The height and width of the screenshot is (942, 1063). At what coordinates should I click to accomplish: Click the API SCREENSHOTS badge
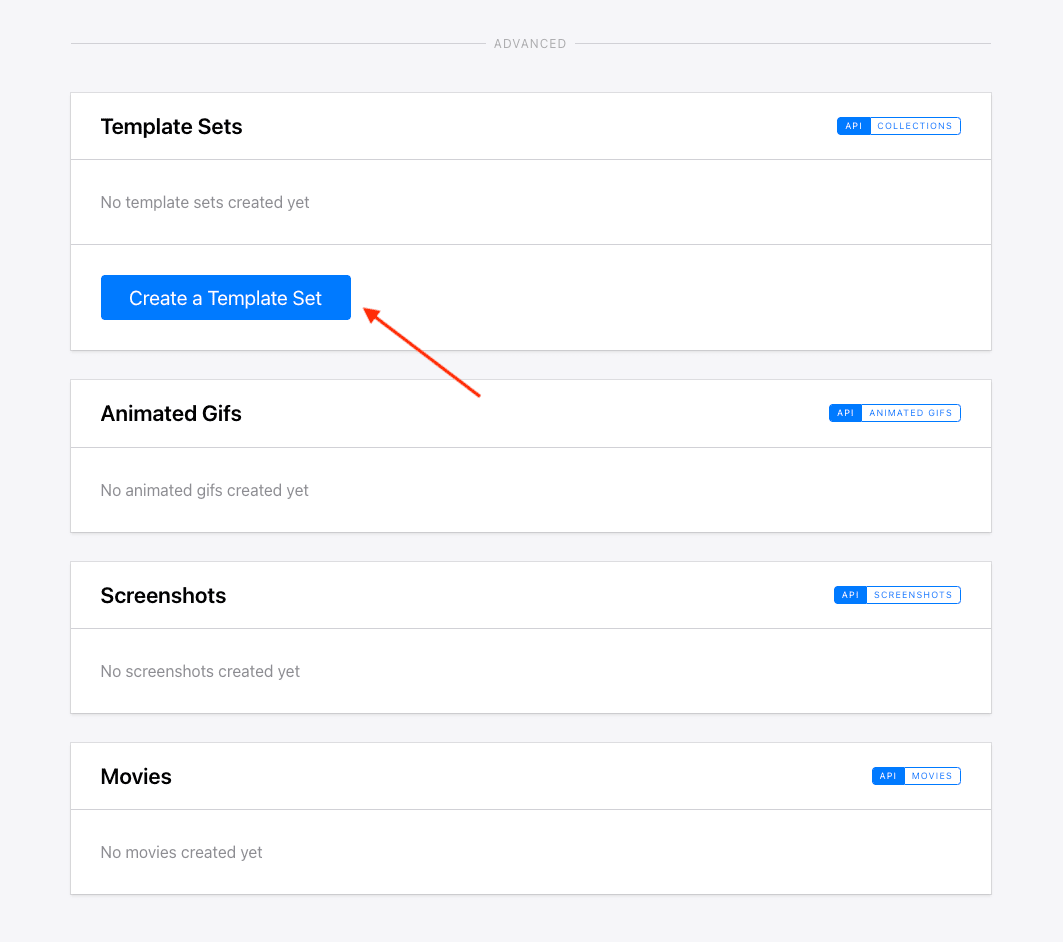[x=896, y=594]
